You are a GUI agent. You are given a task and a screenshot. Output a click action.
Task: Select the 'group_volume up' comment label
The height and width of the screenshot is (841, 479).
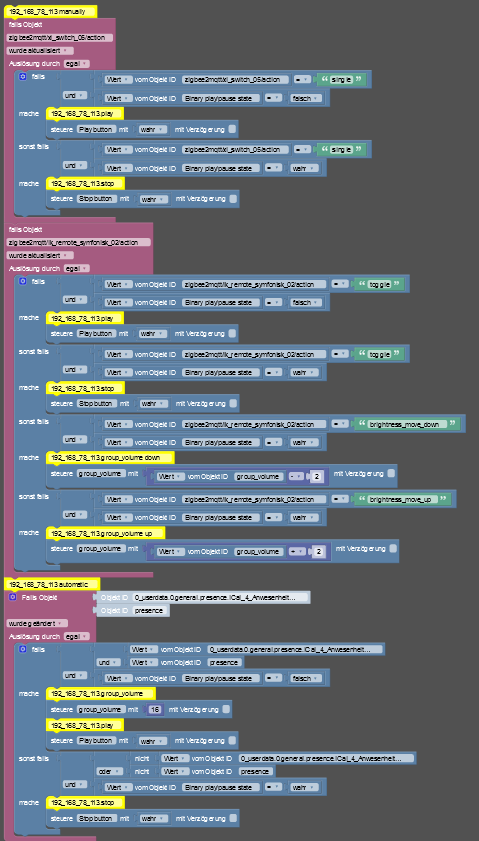(x=106, y=533)
